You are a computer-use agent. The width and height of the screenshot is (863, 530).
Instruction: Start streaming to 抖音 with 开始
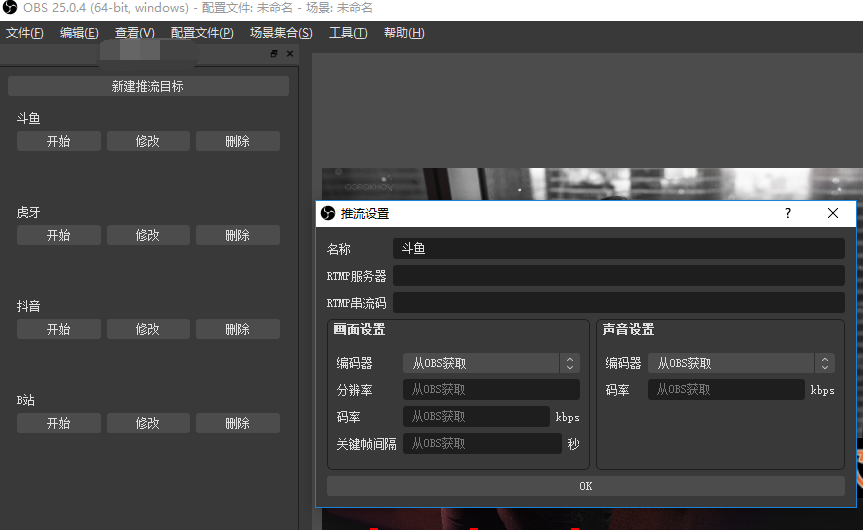[58, 329]
